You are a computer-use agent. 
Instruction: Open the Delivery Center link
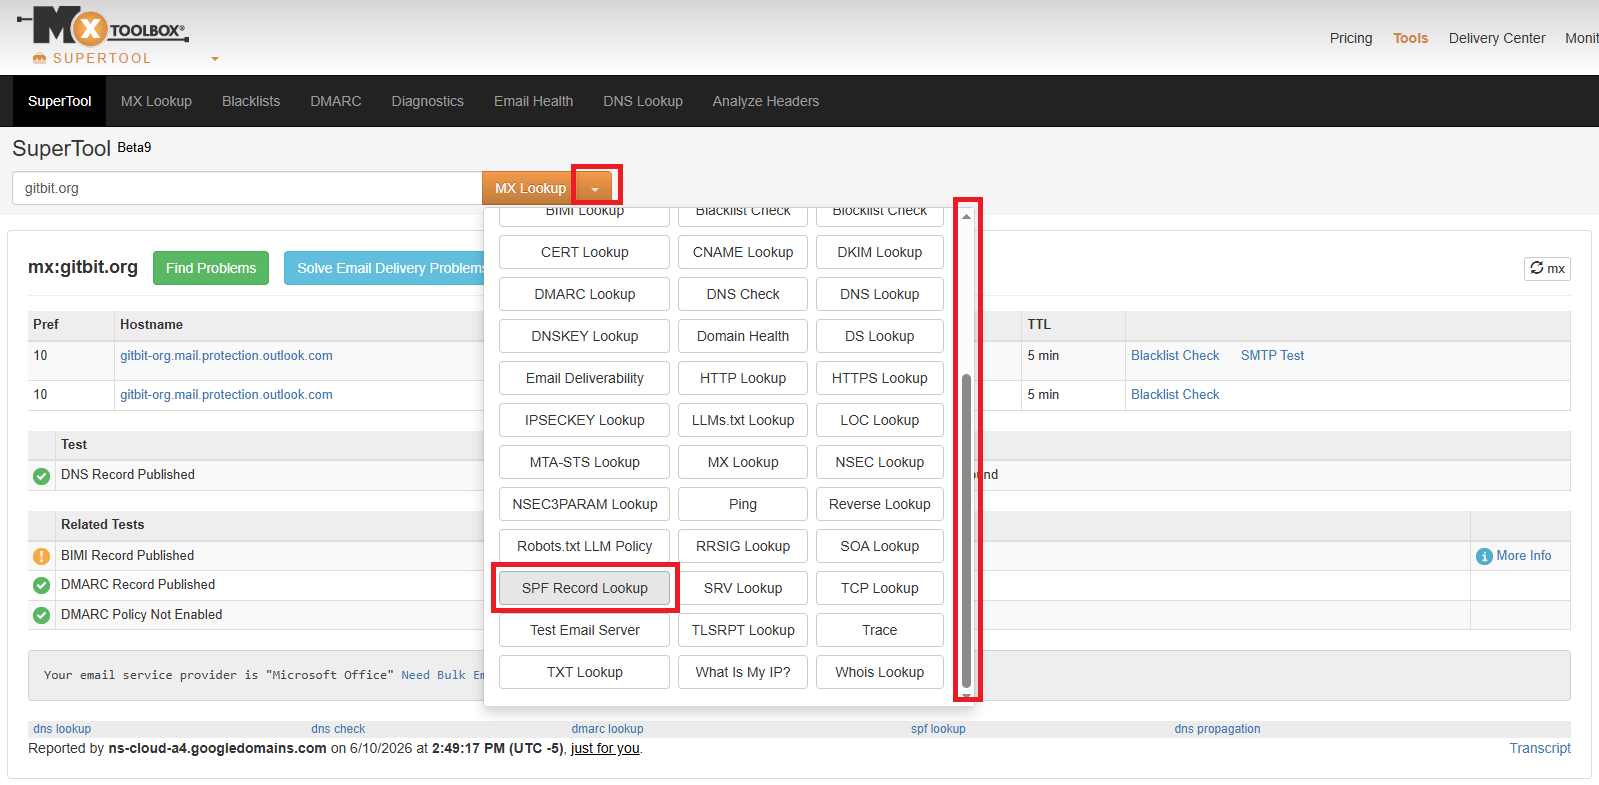[1497, 38]
